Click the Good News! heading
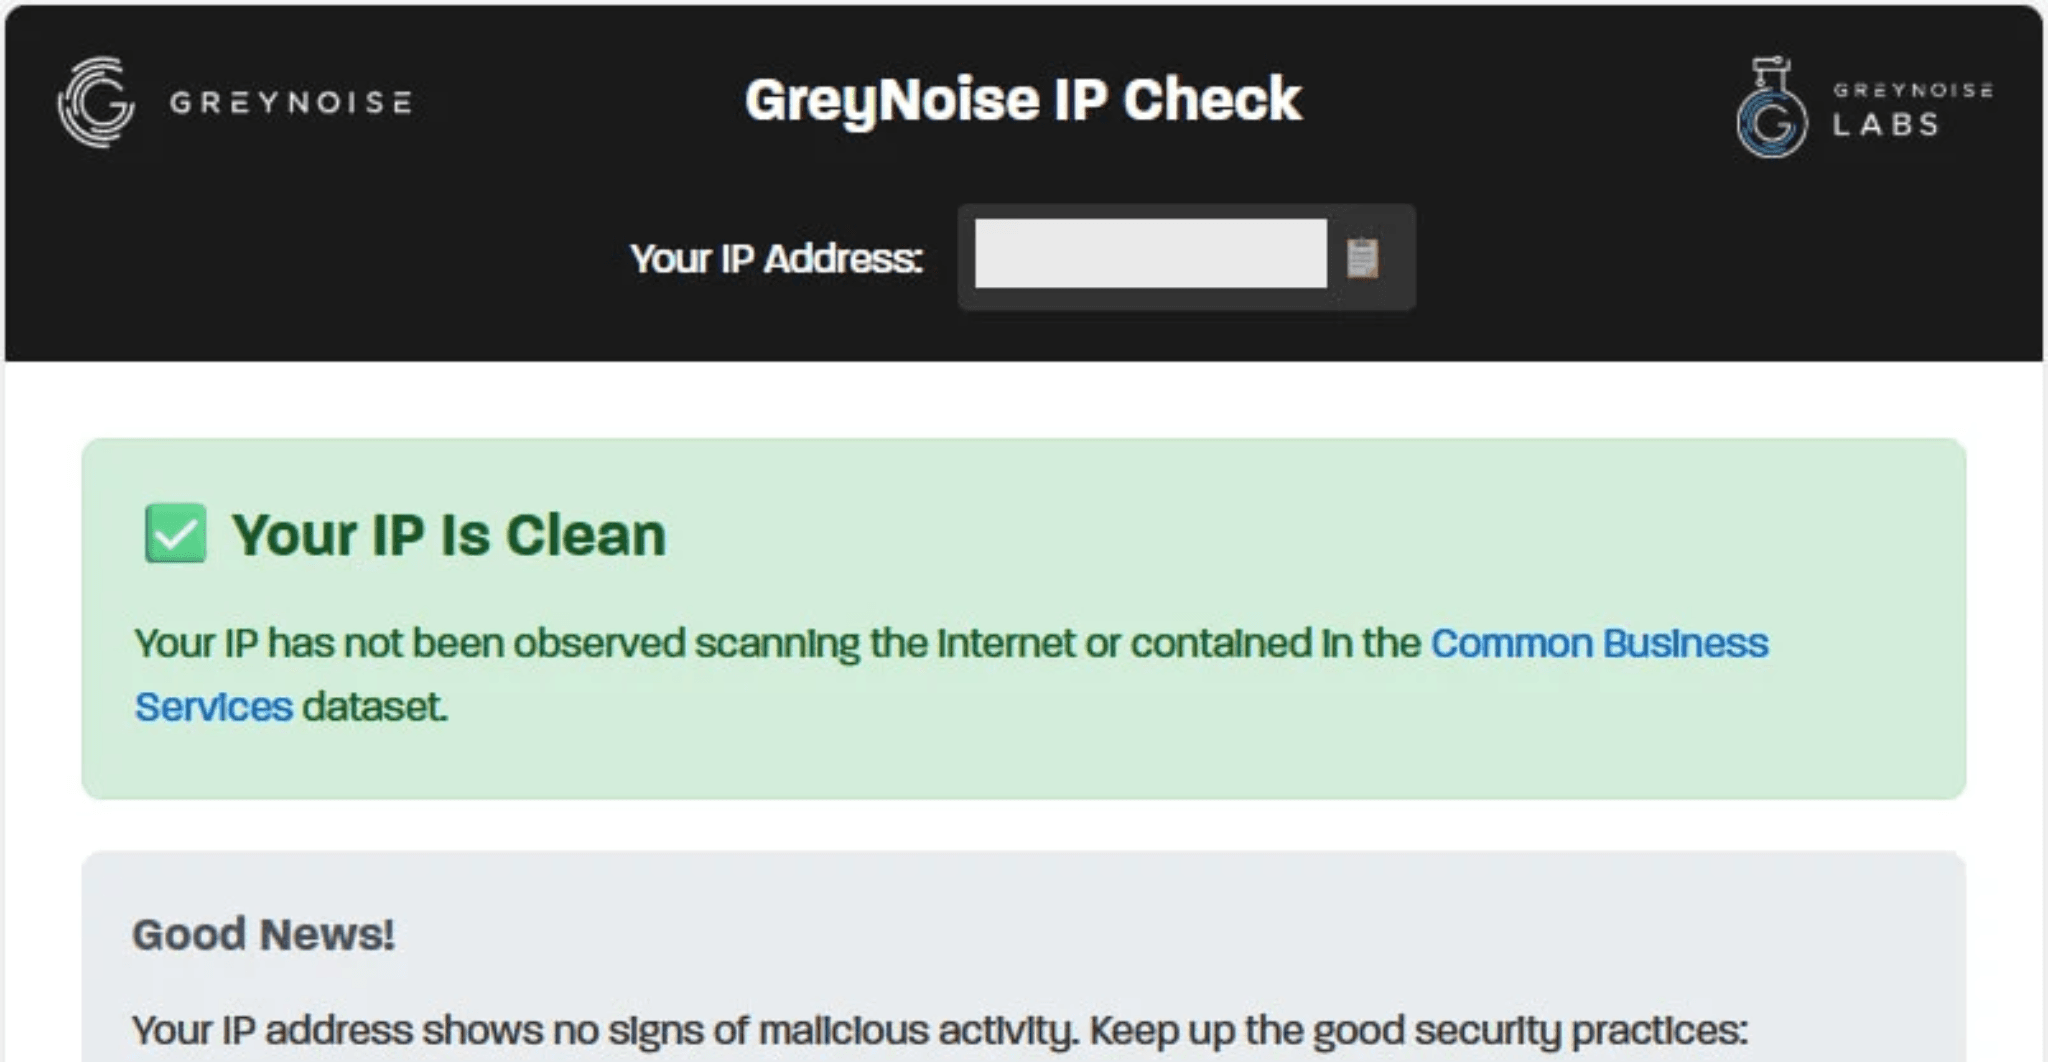 [x=264, y=934]
